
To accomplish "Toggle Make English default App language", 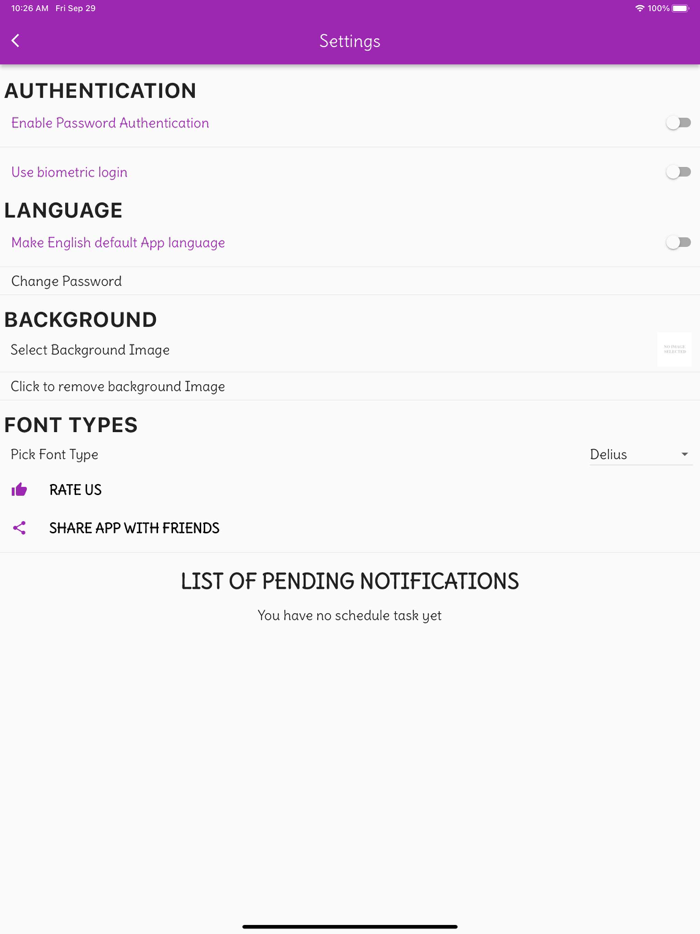I will 678,242.
